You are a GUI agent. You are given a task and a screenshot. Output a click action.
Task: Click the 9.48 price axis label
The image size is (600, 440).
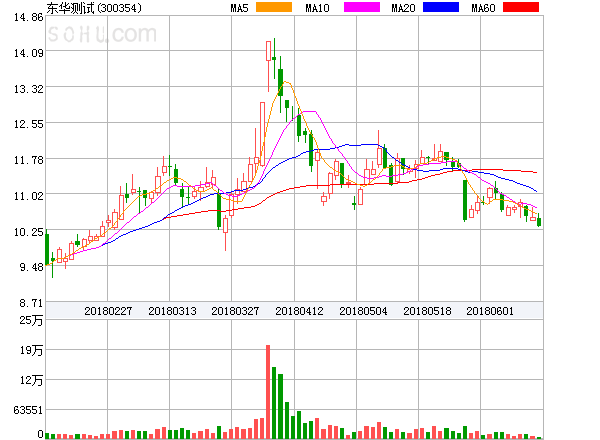31,267
